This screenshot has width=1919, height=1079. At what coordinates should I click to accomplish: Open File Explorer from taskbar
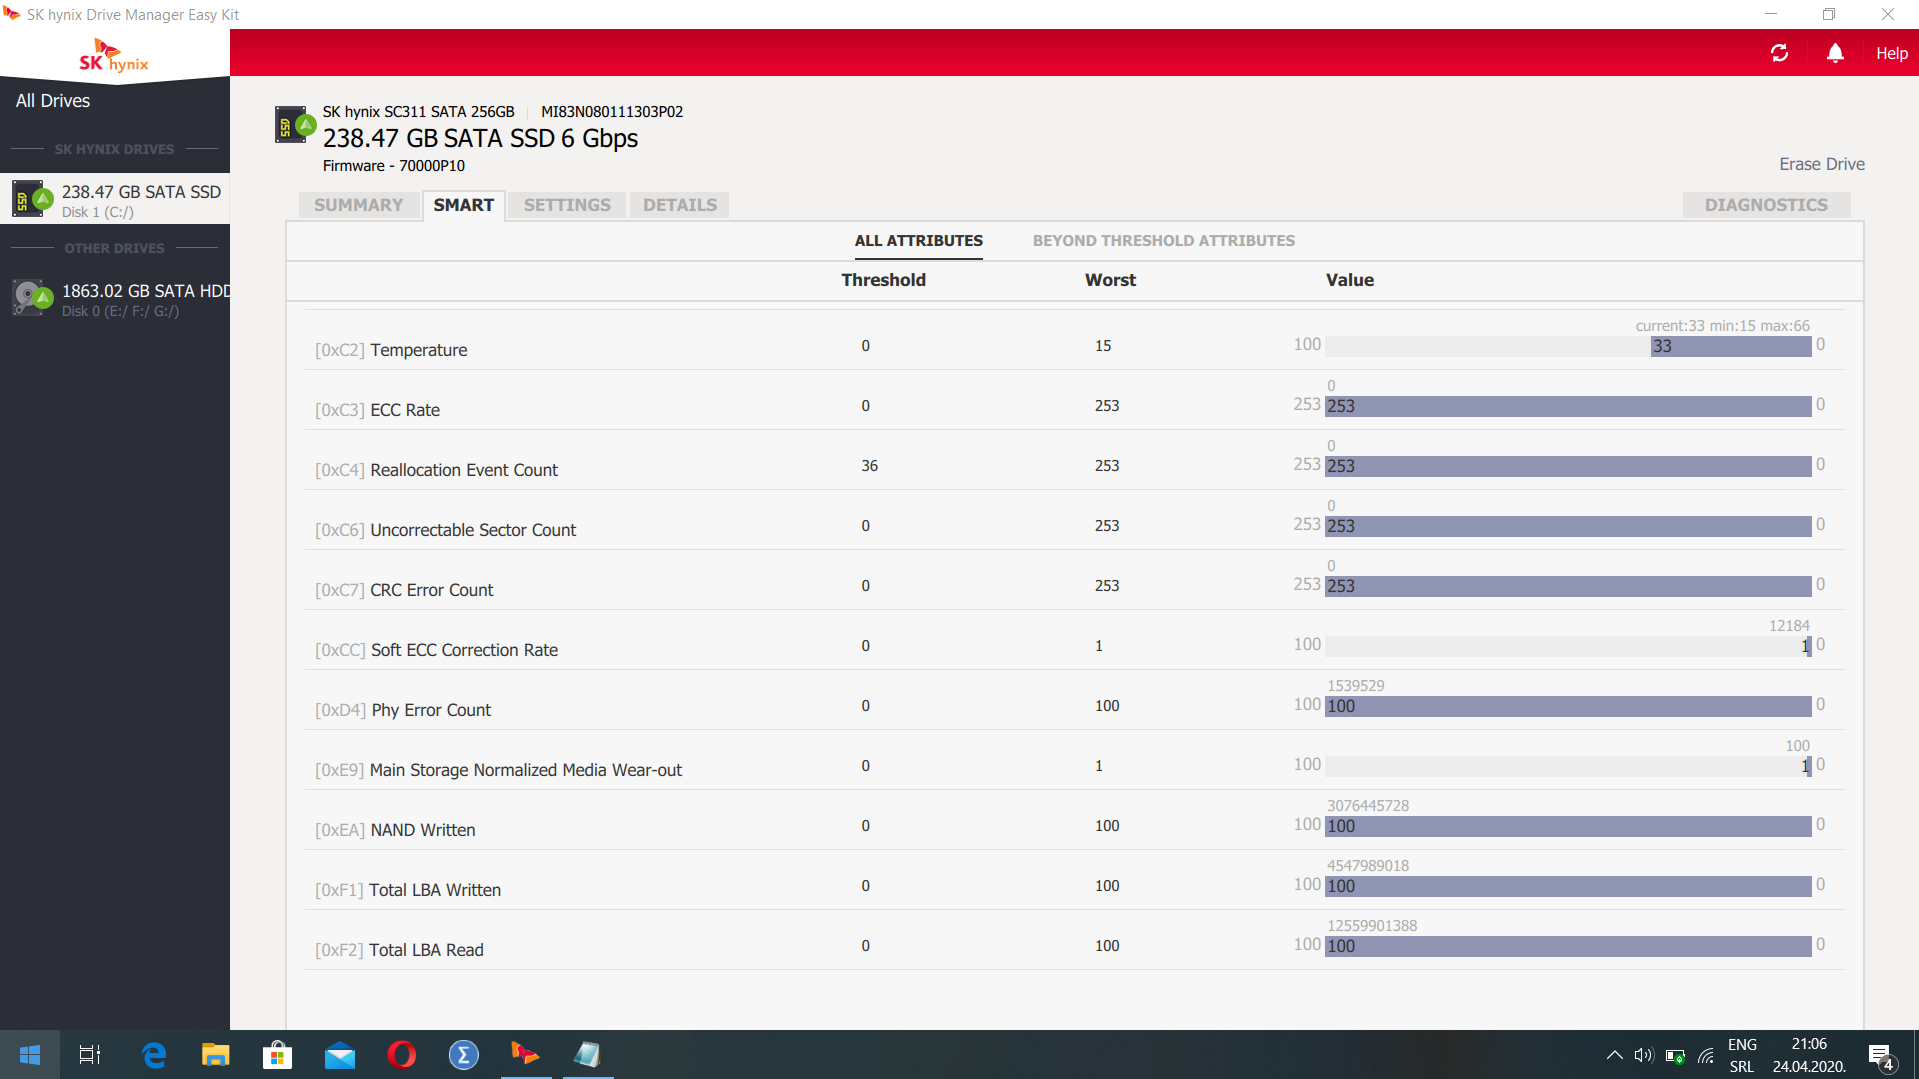pos(215,1055)
